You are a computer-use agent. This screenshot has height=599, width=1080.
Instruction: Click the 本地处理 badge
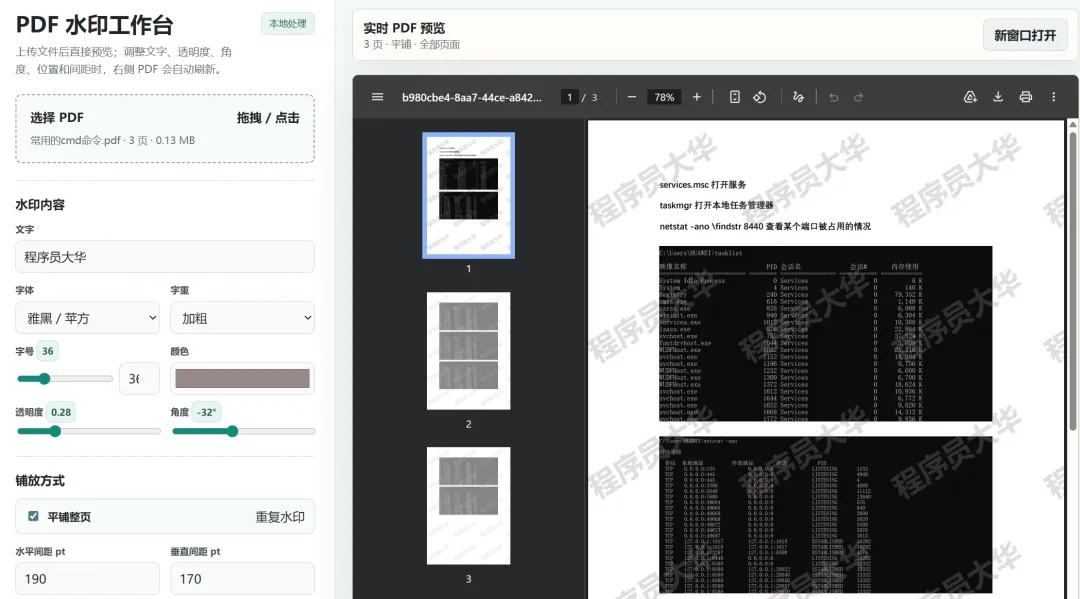(288, 23)
